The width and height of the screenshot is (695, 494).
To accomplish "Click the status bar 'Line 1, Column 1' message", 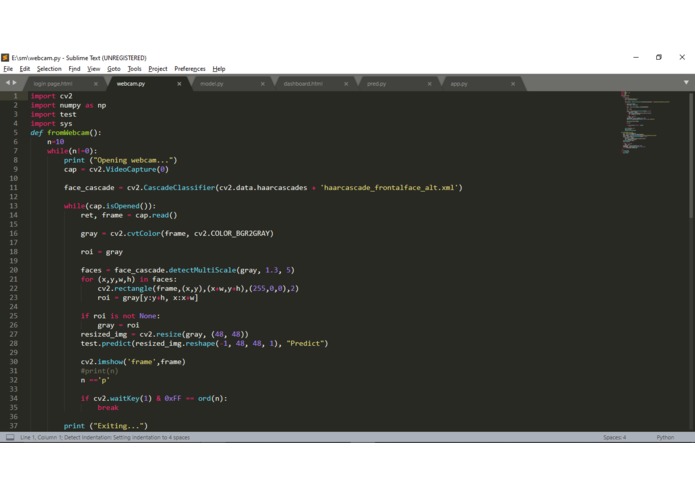I will click(105, 437).
